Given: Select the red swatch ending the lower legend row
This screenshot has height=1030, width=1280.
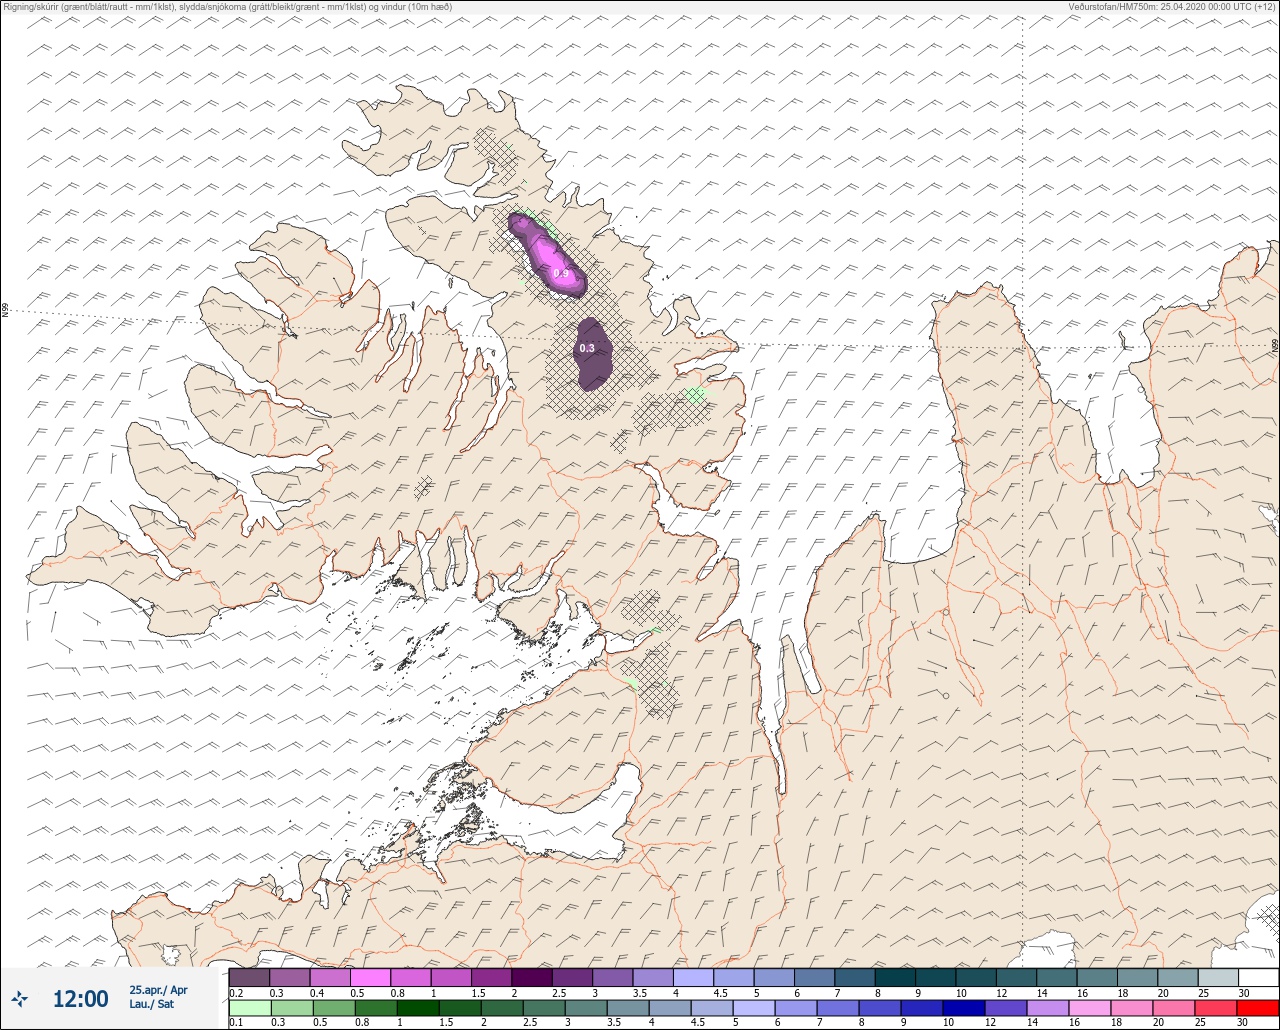Looking at the screenshot, I should [1258, 1008].
